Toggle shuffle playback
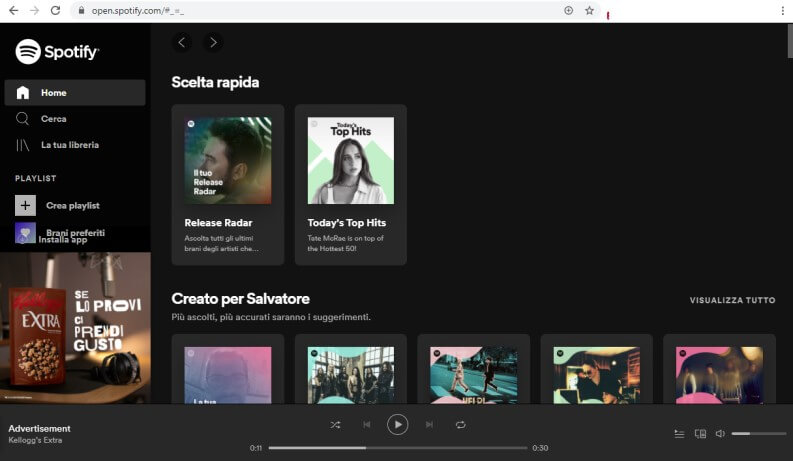Image resolution: width=793 pixels, height=461 pixels. pos(335,425)
